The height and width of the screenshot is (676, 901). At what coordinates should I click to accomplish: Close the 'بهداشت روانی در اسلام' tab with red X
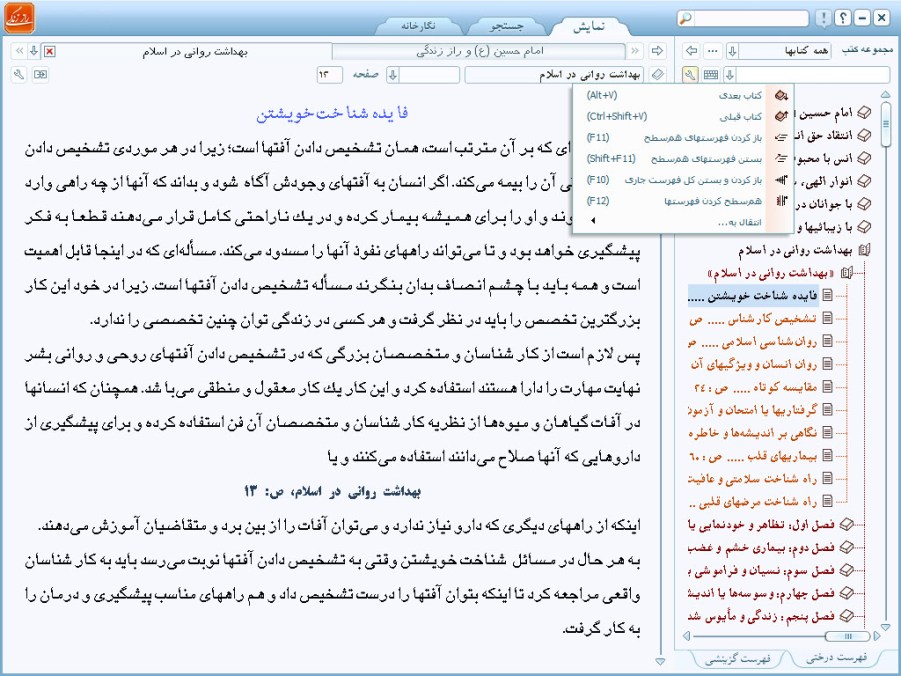pyautogui.click(x=50, y=52)
